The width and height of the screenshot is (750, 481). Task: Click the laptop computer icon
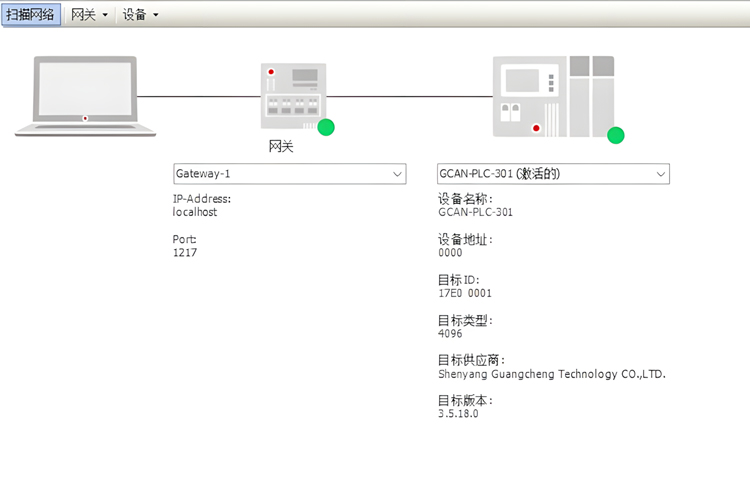[85, 95]
